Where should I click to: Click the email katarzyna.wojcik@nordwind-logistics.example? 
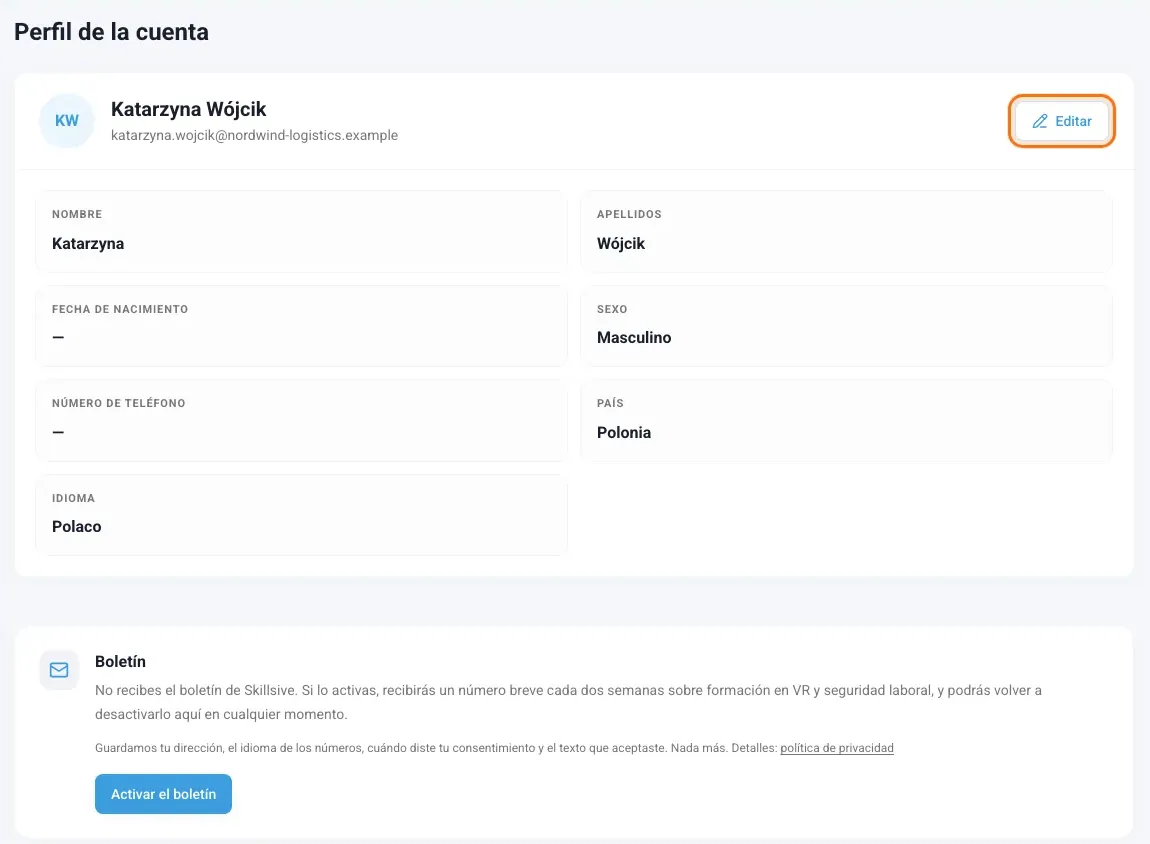coord(254,135)
